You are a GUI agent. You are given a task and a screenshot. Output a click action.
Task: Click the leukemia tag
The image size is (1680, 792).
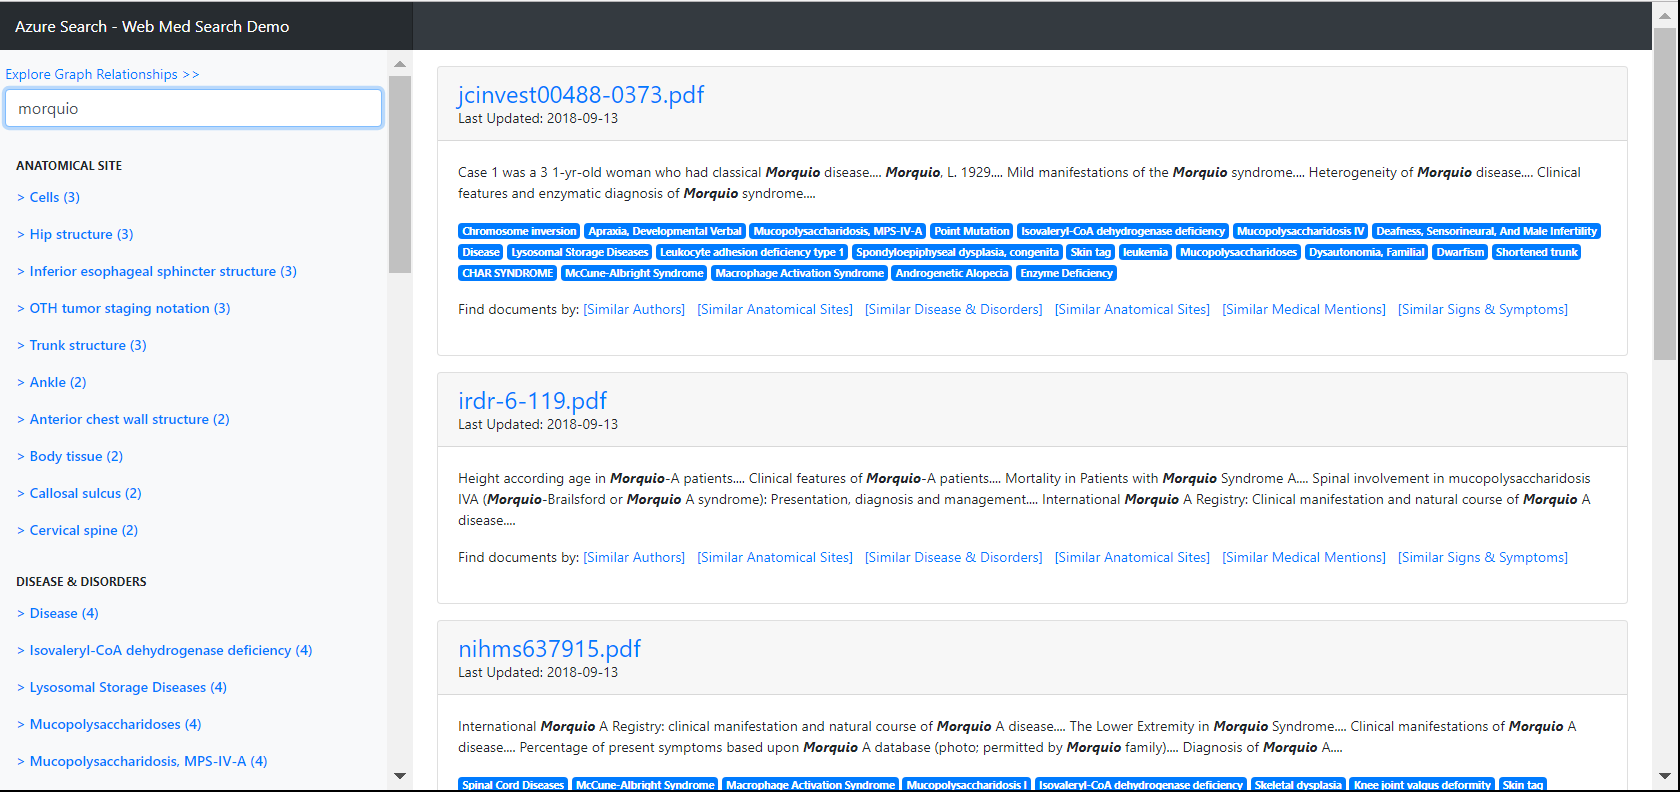[1145, 252]
